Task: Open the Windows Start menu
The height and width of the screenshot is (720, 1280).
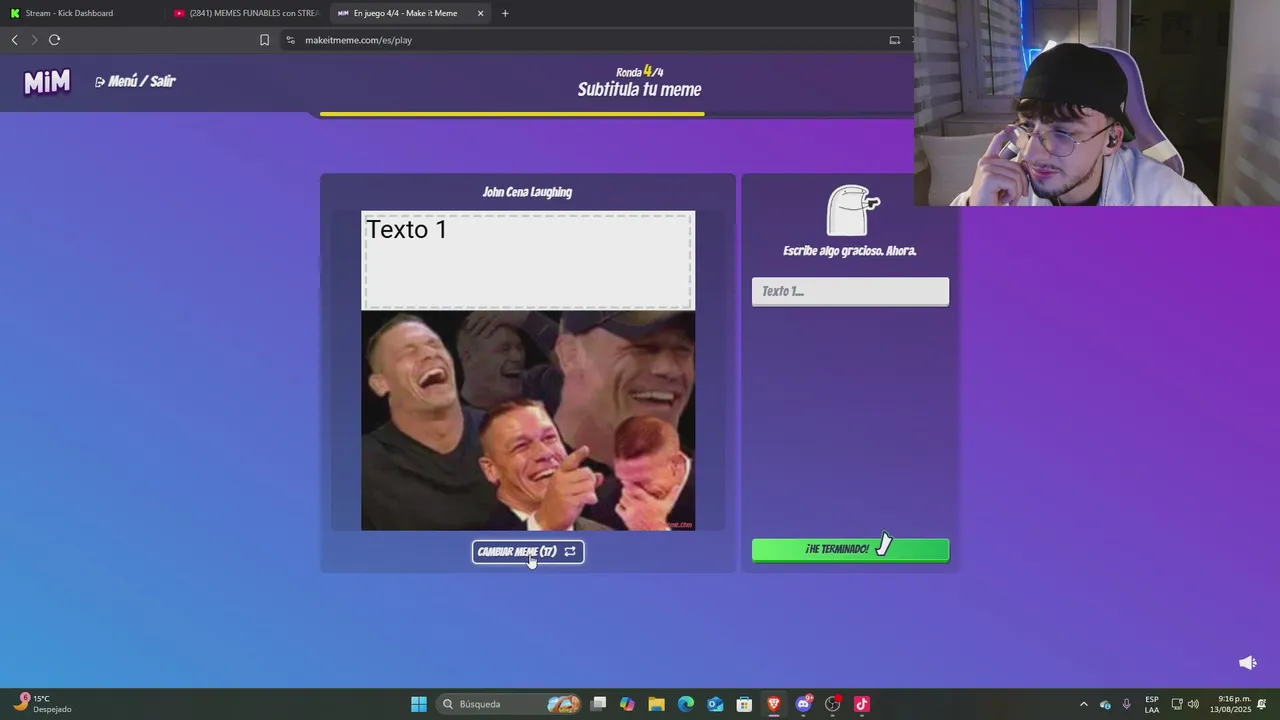Action: tap(419, 704)
